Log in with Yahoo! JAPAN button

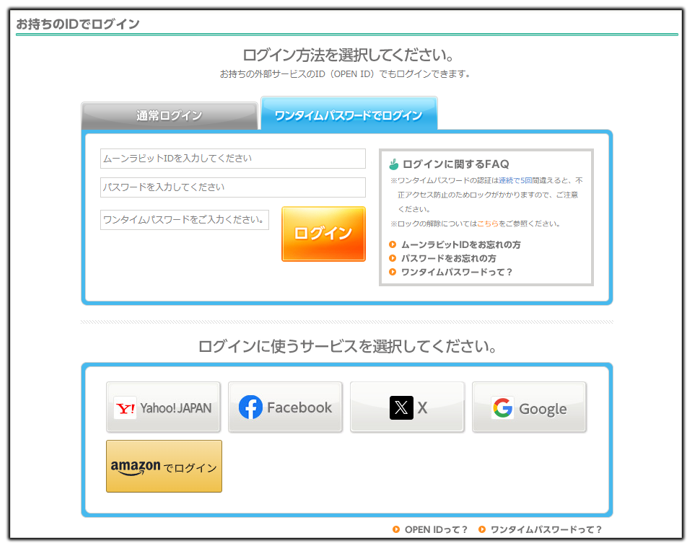tap(163, 407)
